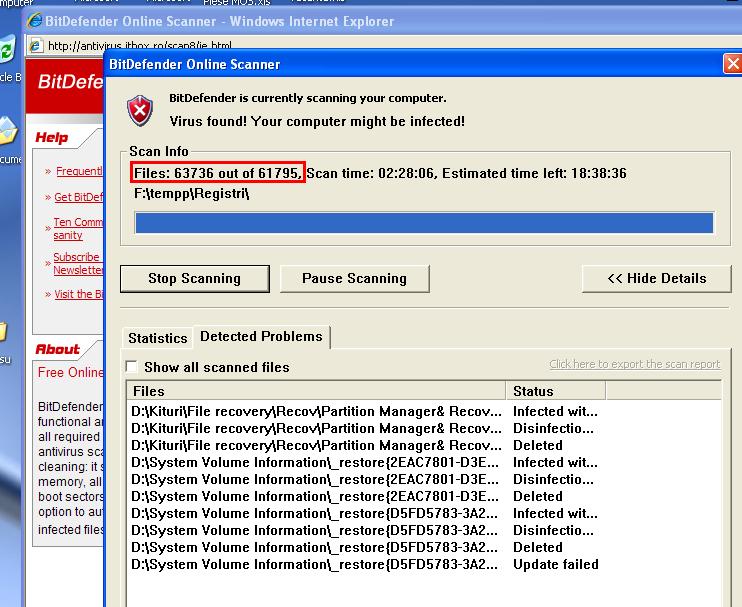Open the documents folder desktop icon

(x=8, y=130)
